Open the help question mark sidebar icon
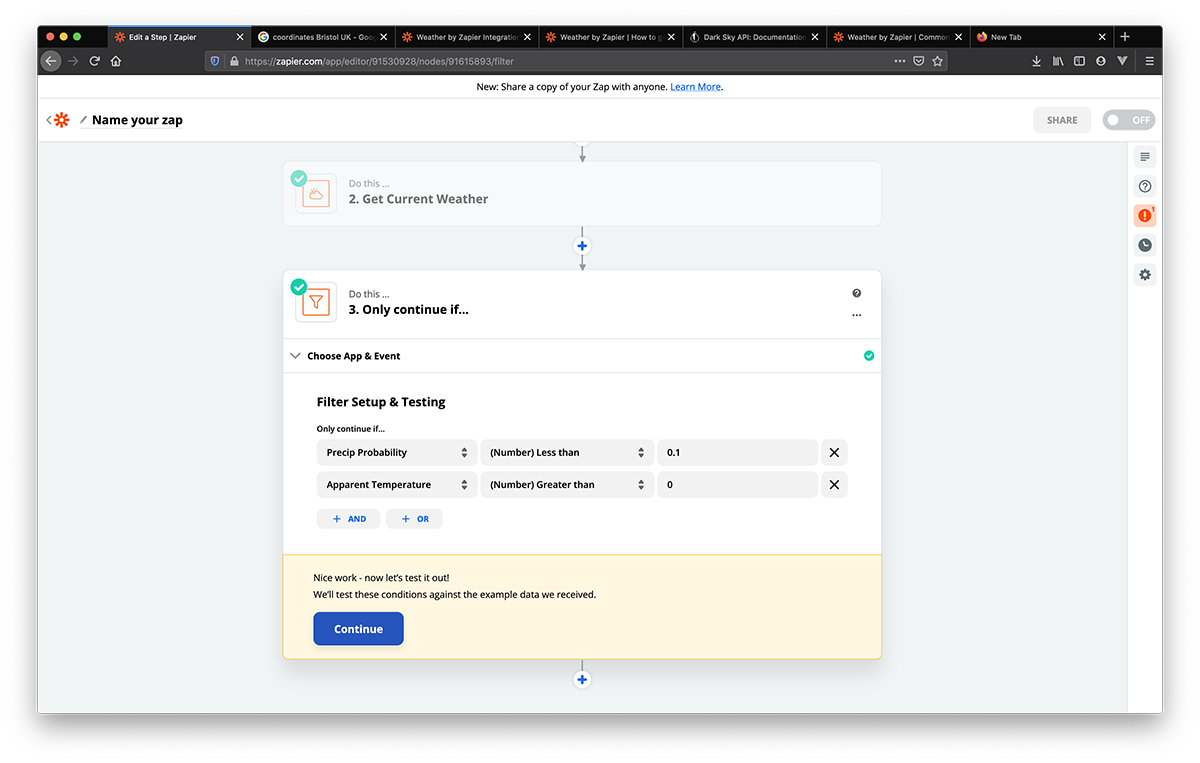Screen dimensions: 1200x763 [1145, 186]
